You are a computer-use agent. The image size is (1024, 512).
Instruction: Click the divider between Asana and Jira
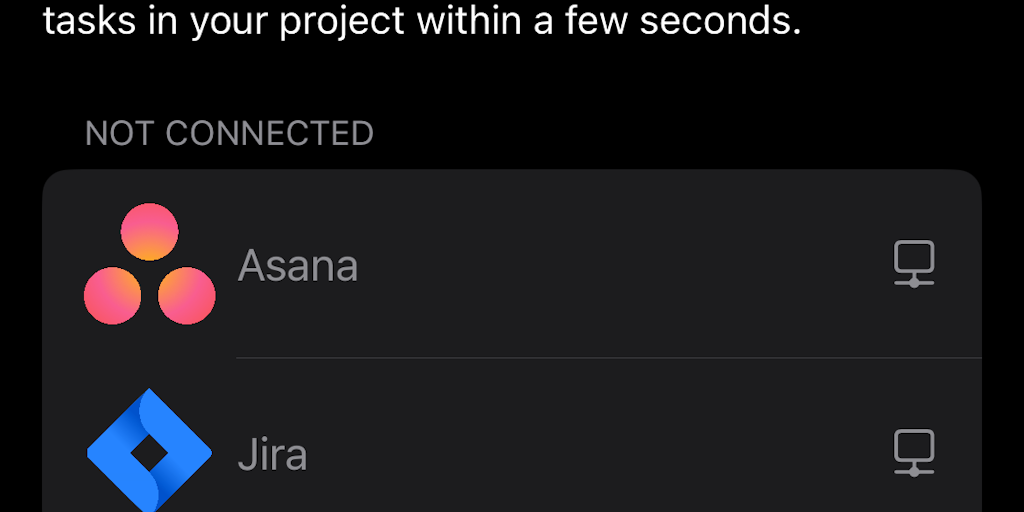pyautogui.click(x=608, y=357)
